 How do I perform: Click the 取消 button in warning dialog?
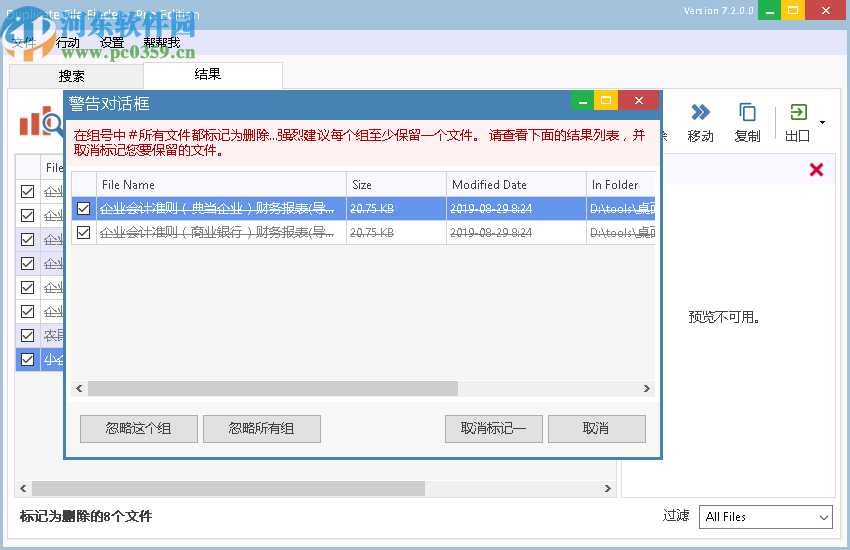click(597, 429)
